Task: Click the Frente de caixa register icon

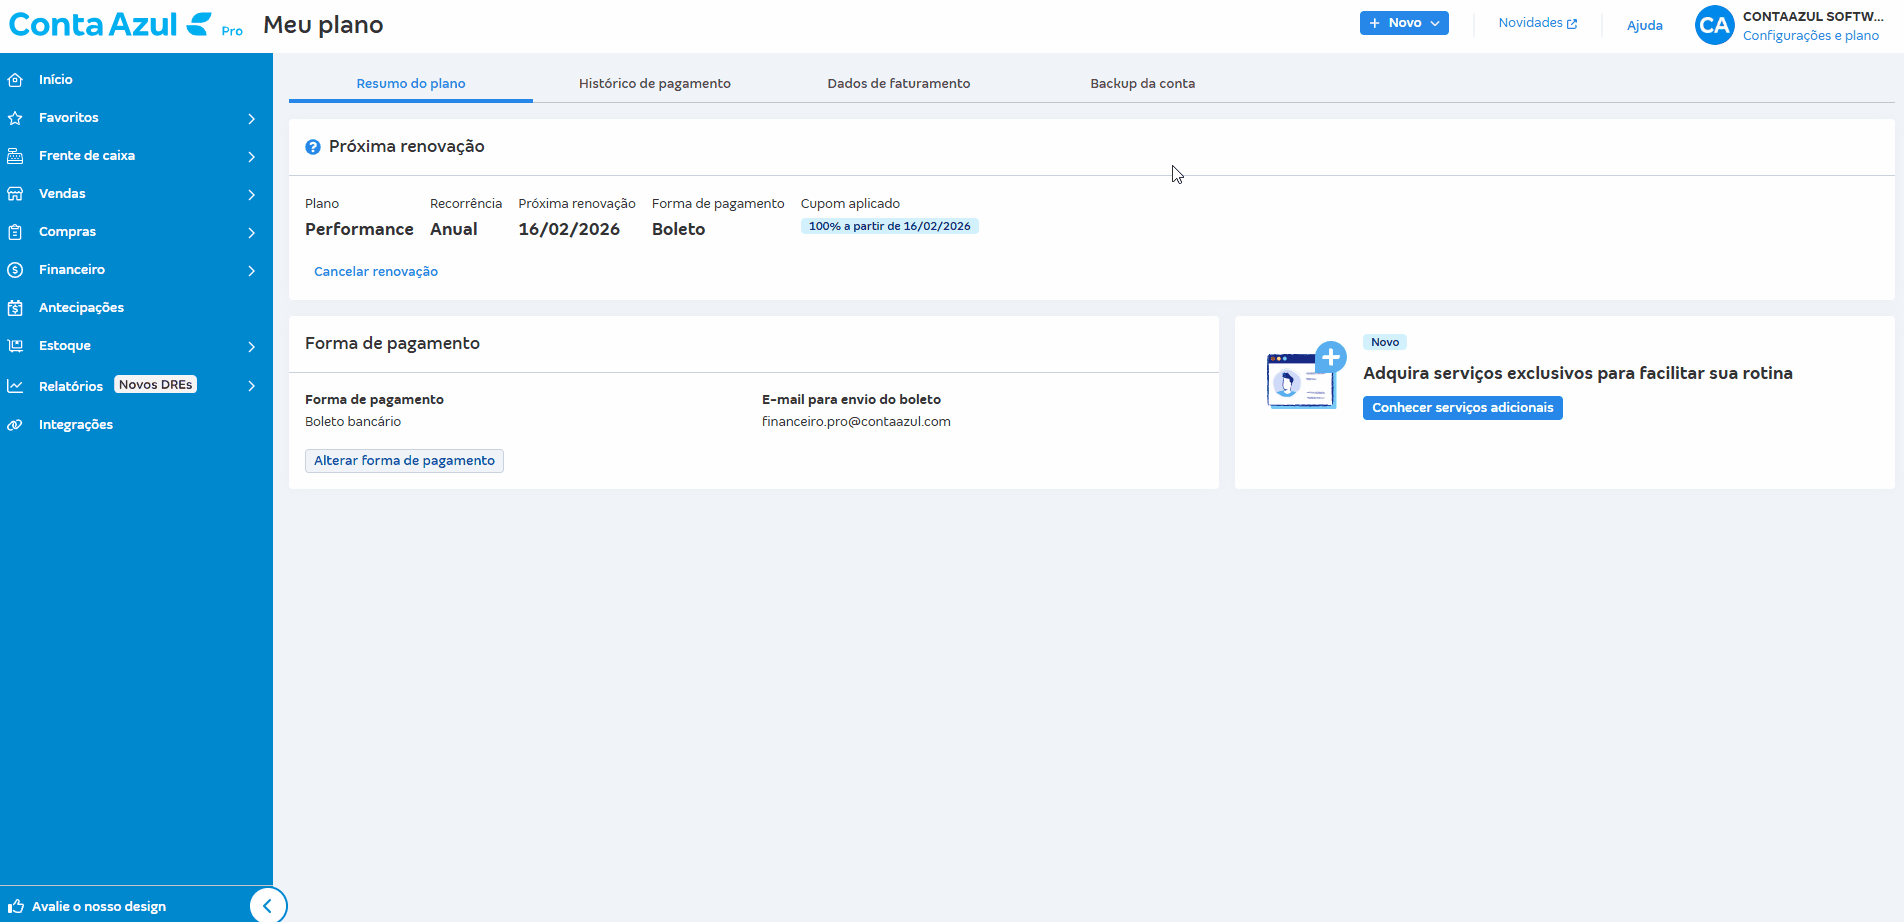Action: (x=15, y=156)
